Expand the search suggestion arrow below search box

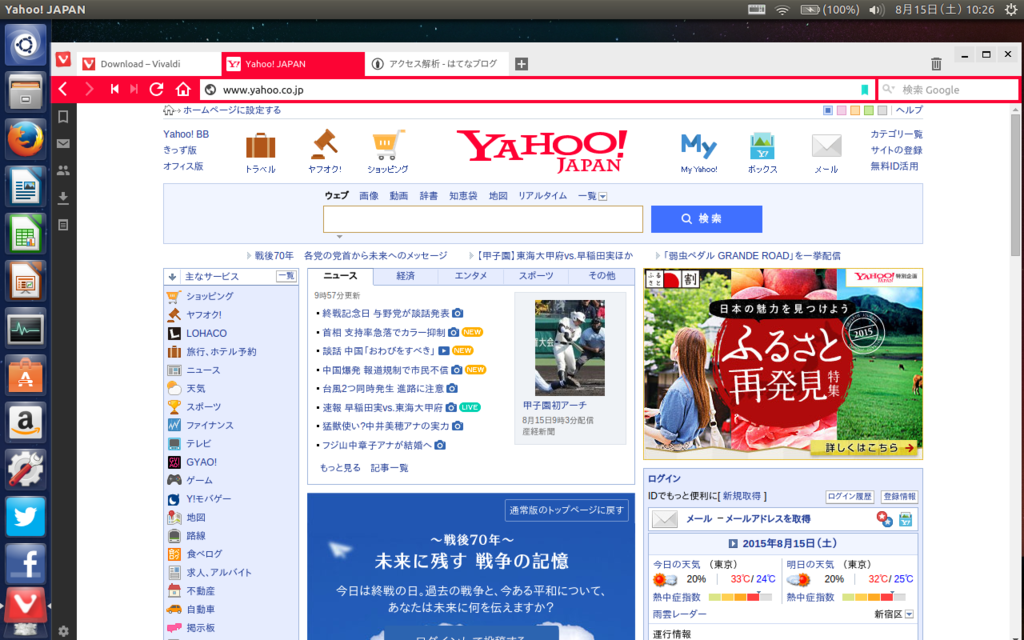click(x=340, y=236)
